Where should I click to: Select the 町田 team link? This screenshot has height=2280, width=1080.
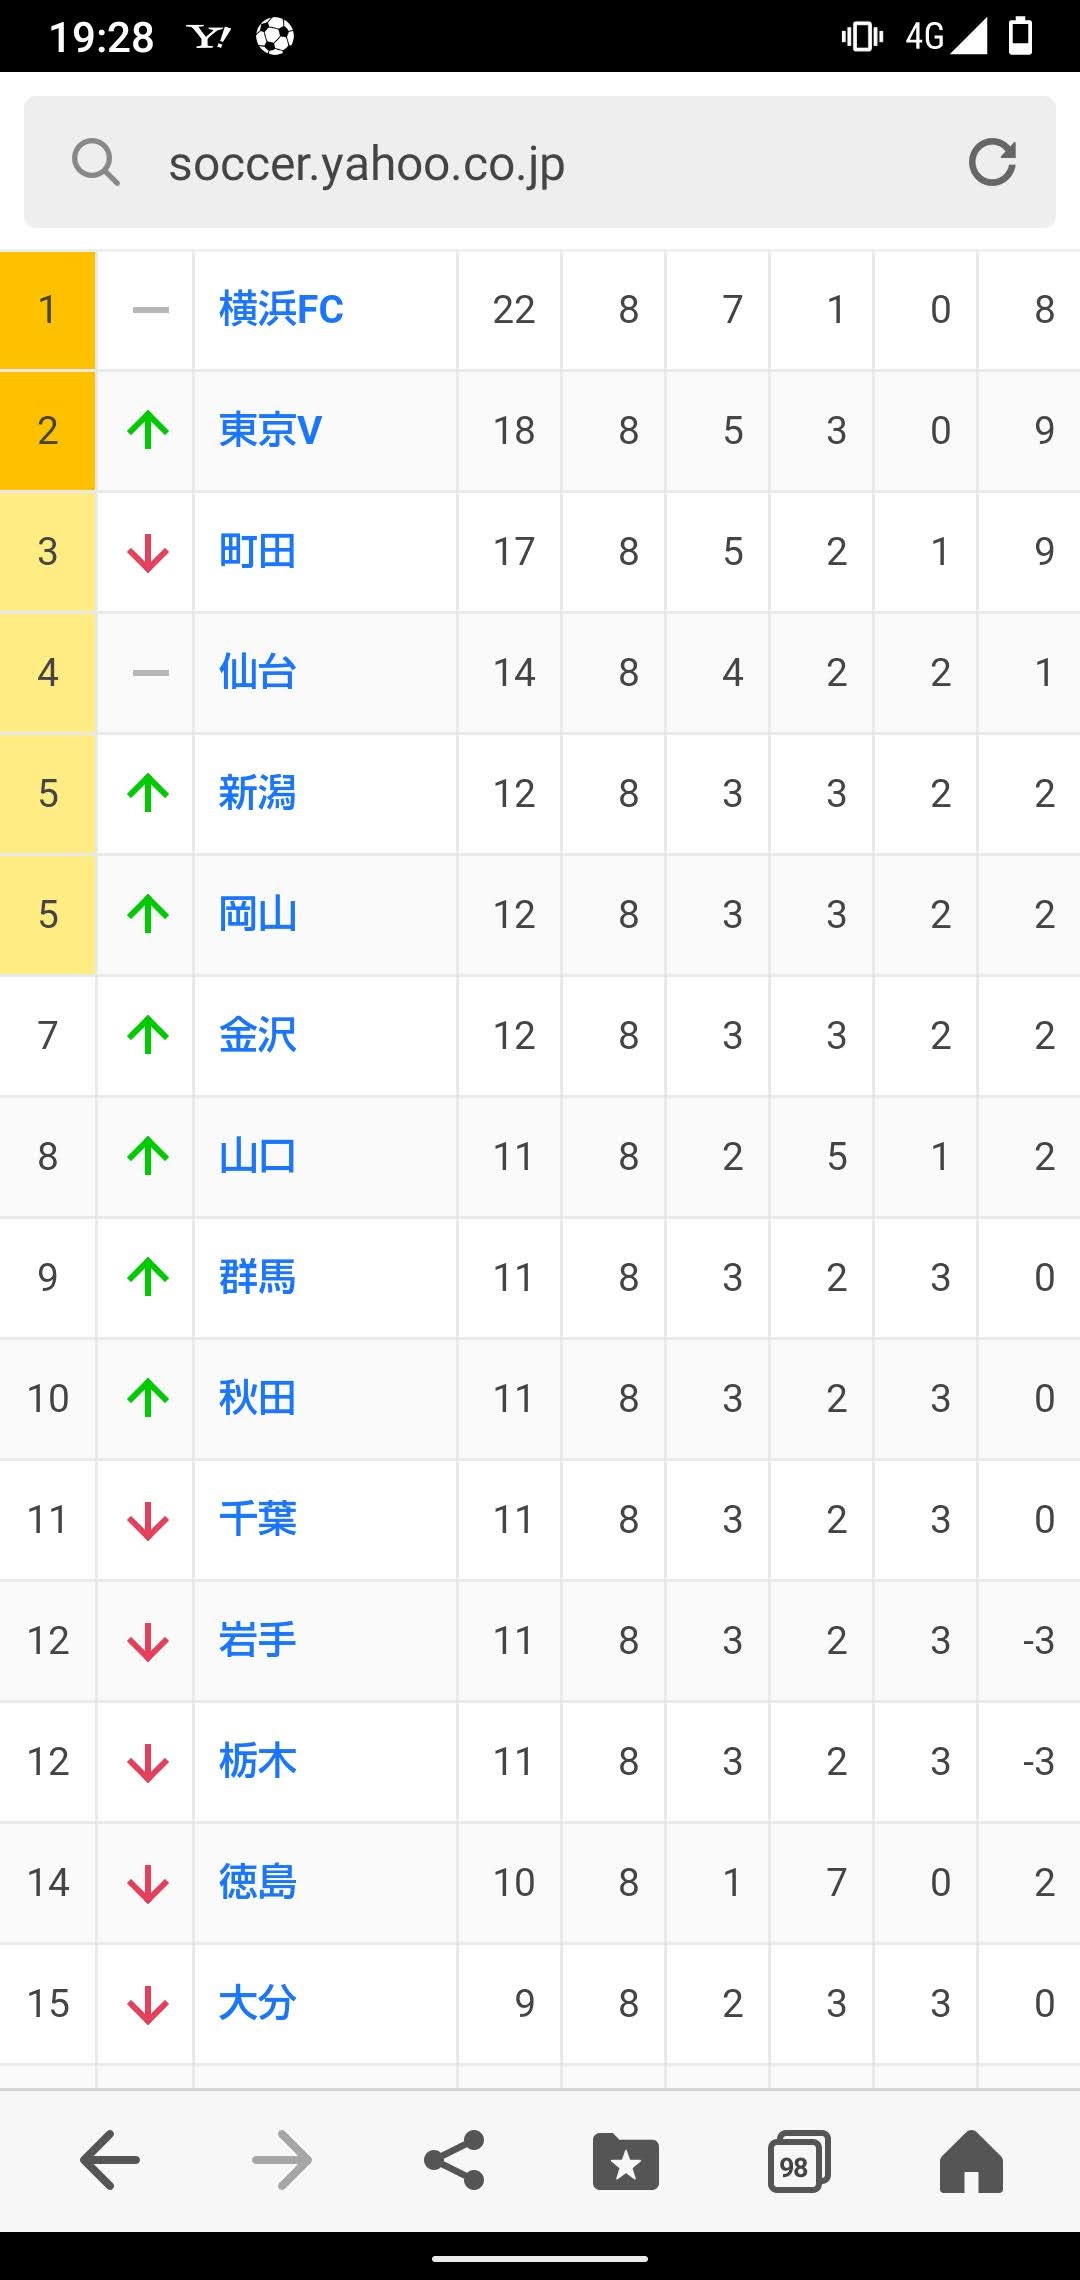[x=257, y=552]
